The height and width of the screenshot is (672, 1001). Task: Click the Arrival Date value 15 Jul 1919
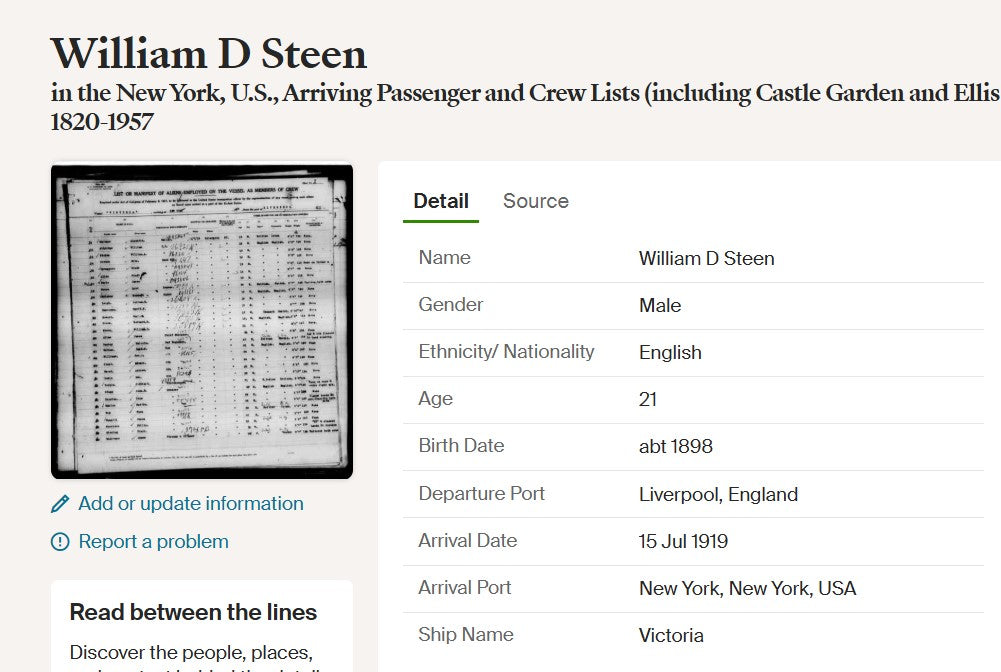click(x=683, y=542)
